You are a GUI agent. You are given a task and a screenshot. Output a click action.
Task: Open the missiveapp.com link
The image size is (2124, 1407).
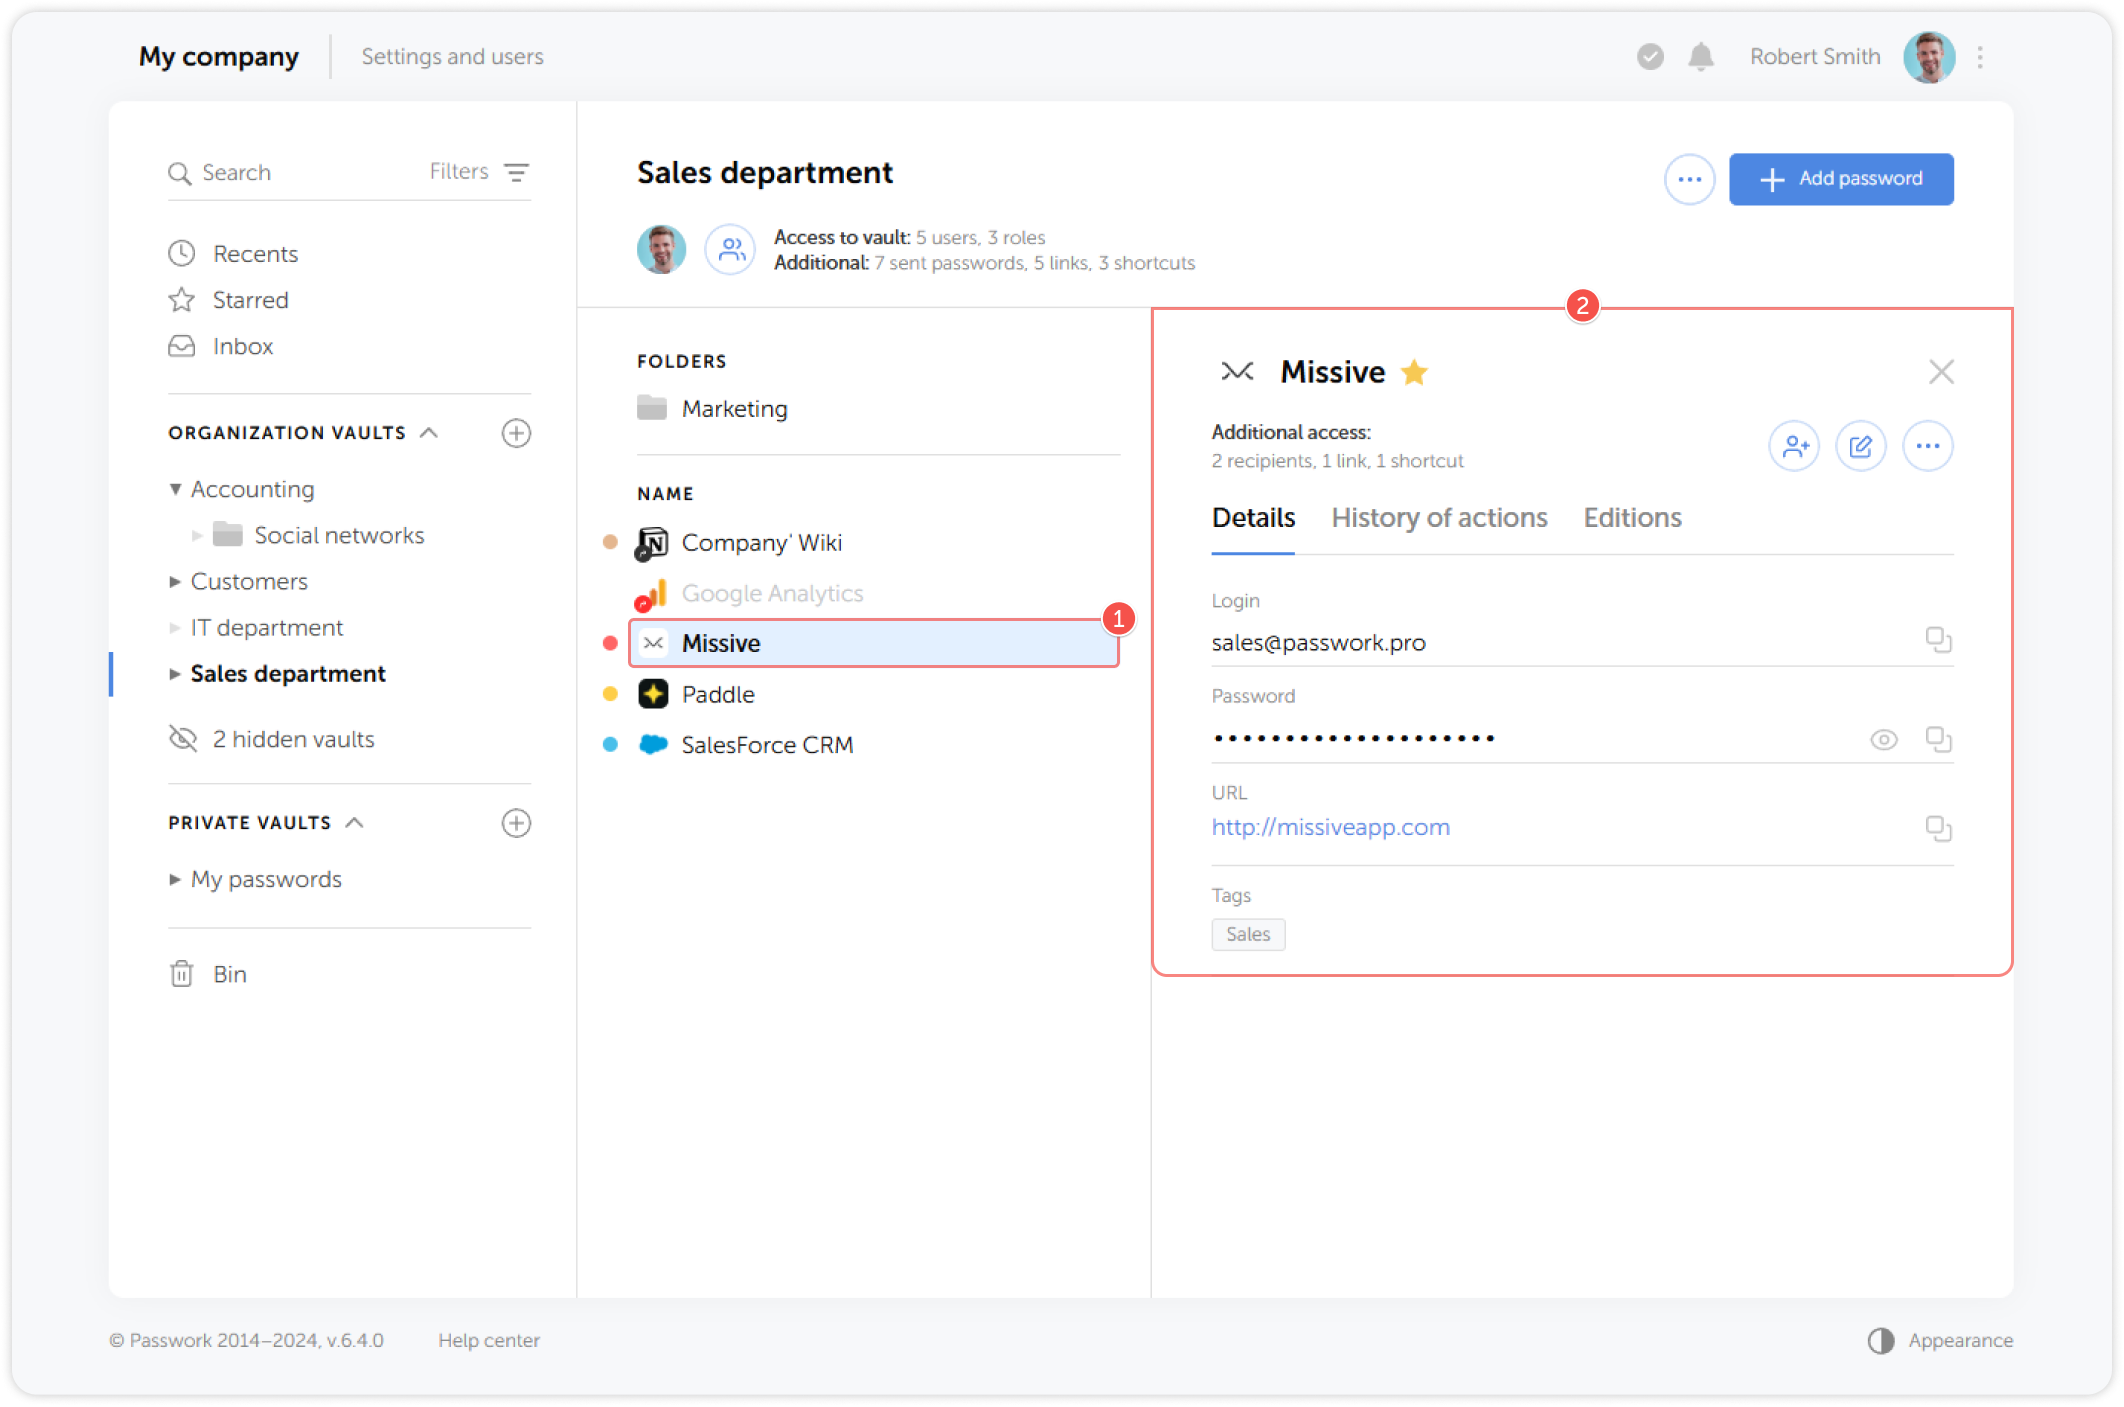click(1330, 827)
